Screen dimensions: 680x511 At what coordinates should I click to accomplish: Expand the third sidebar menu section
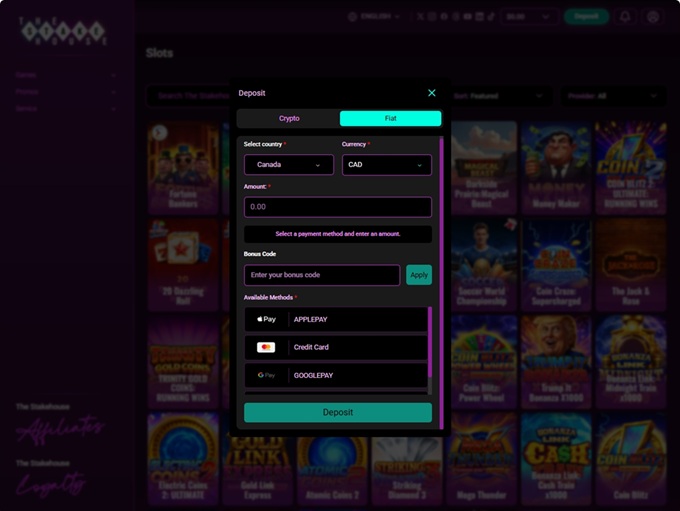point(65,108)
